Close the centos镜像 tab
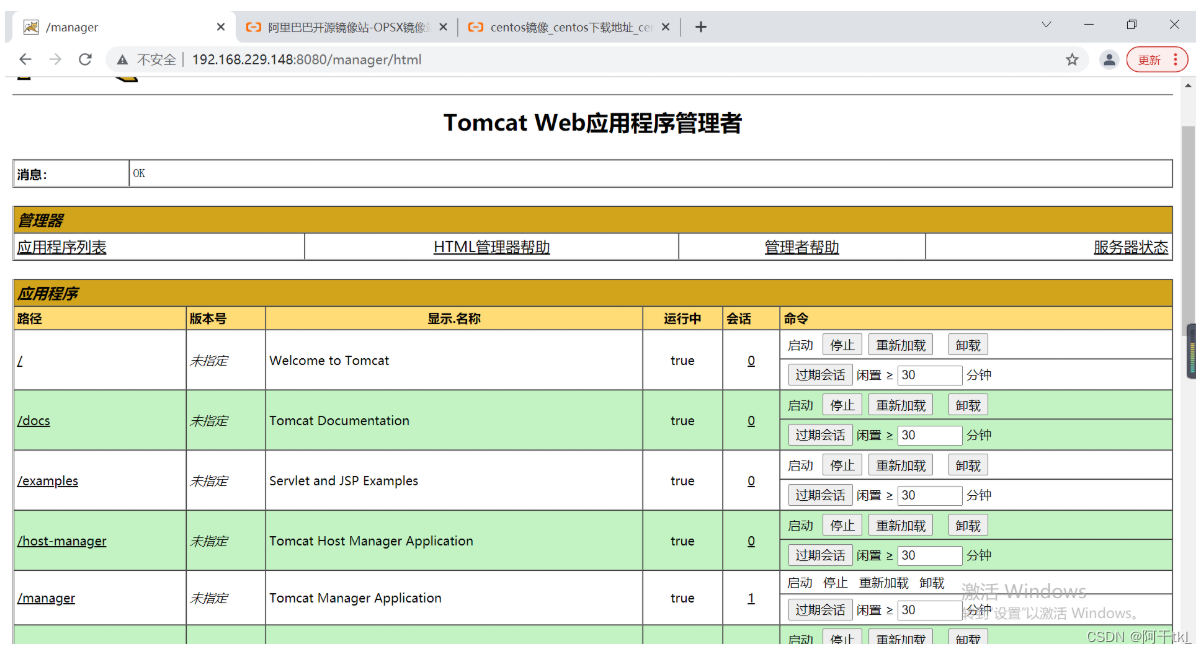The image size is (1203, 653). coord(666,27)
